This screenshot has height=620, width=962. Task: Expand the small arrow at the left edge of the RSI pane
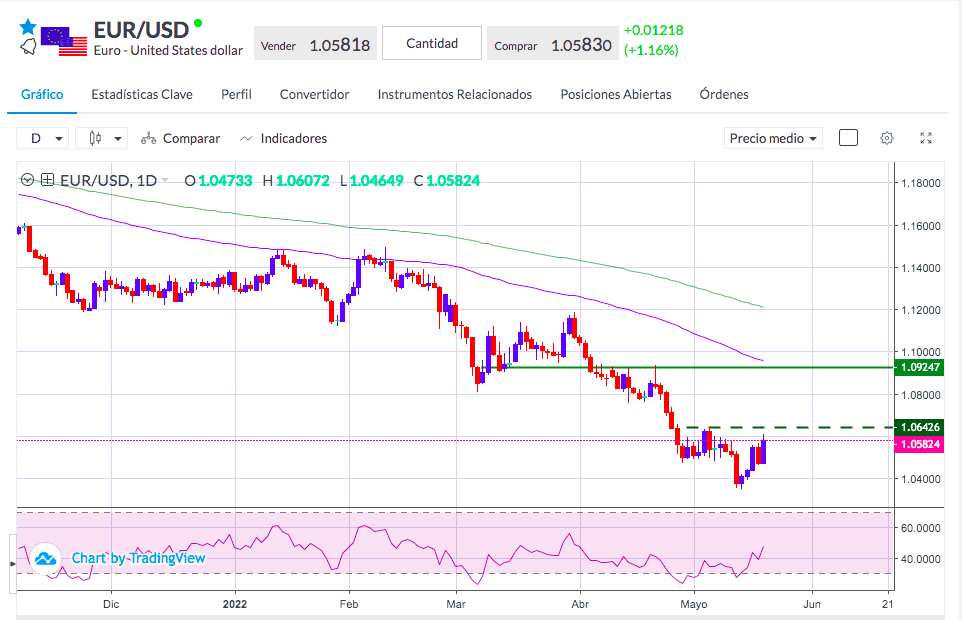[13, 563]
